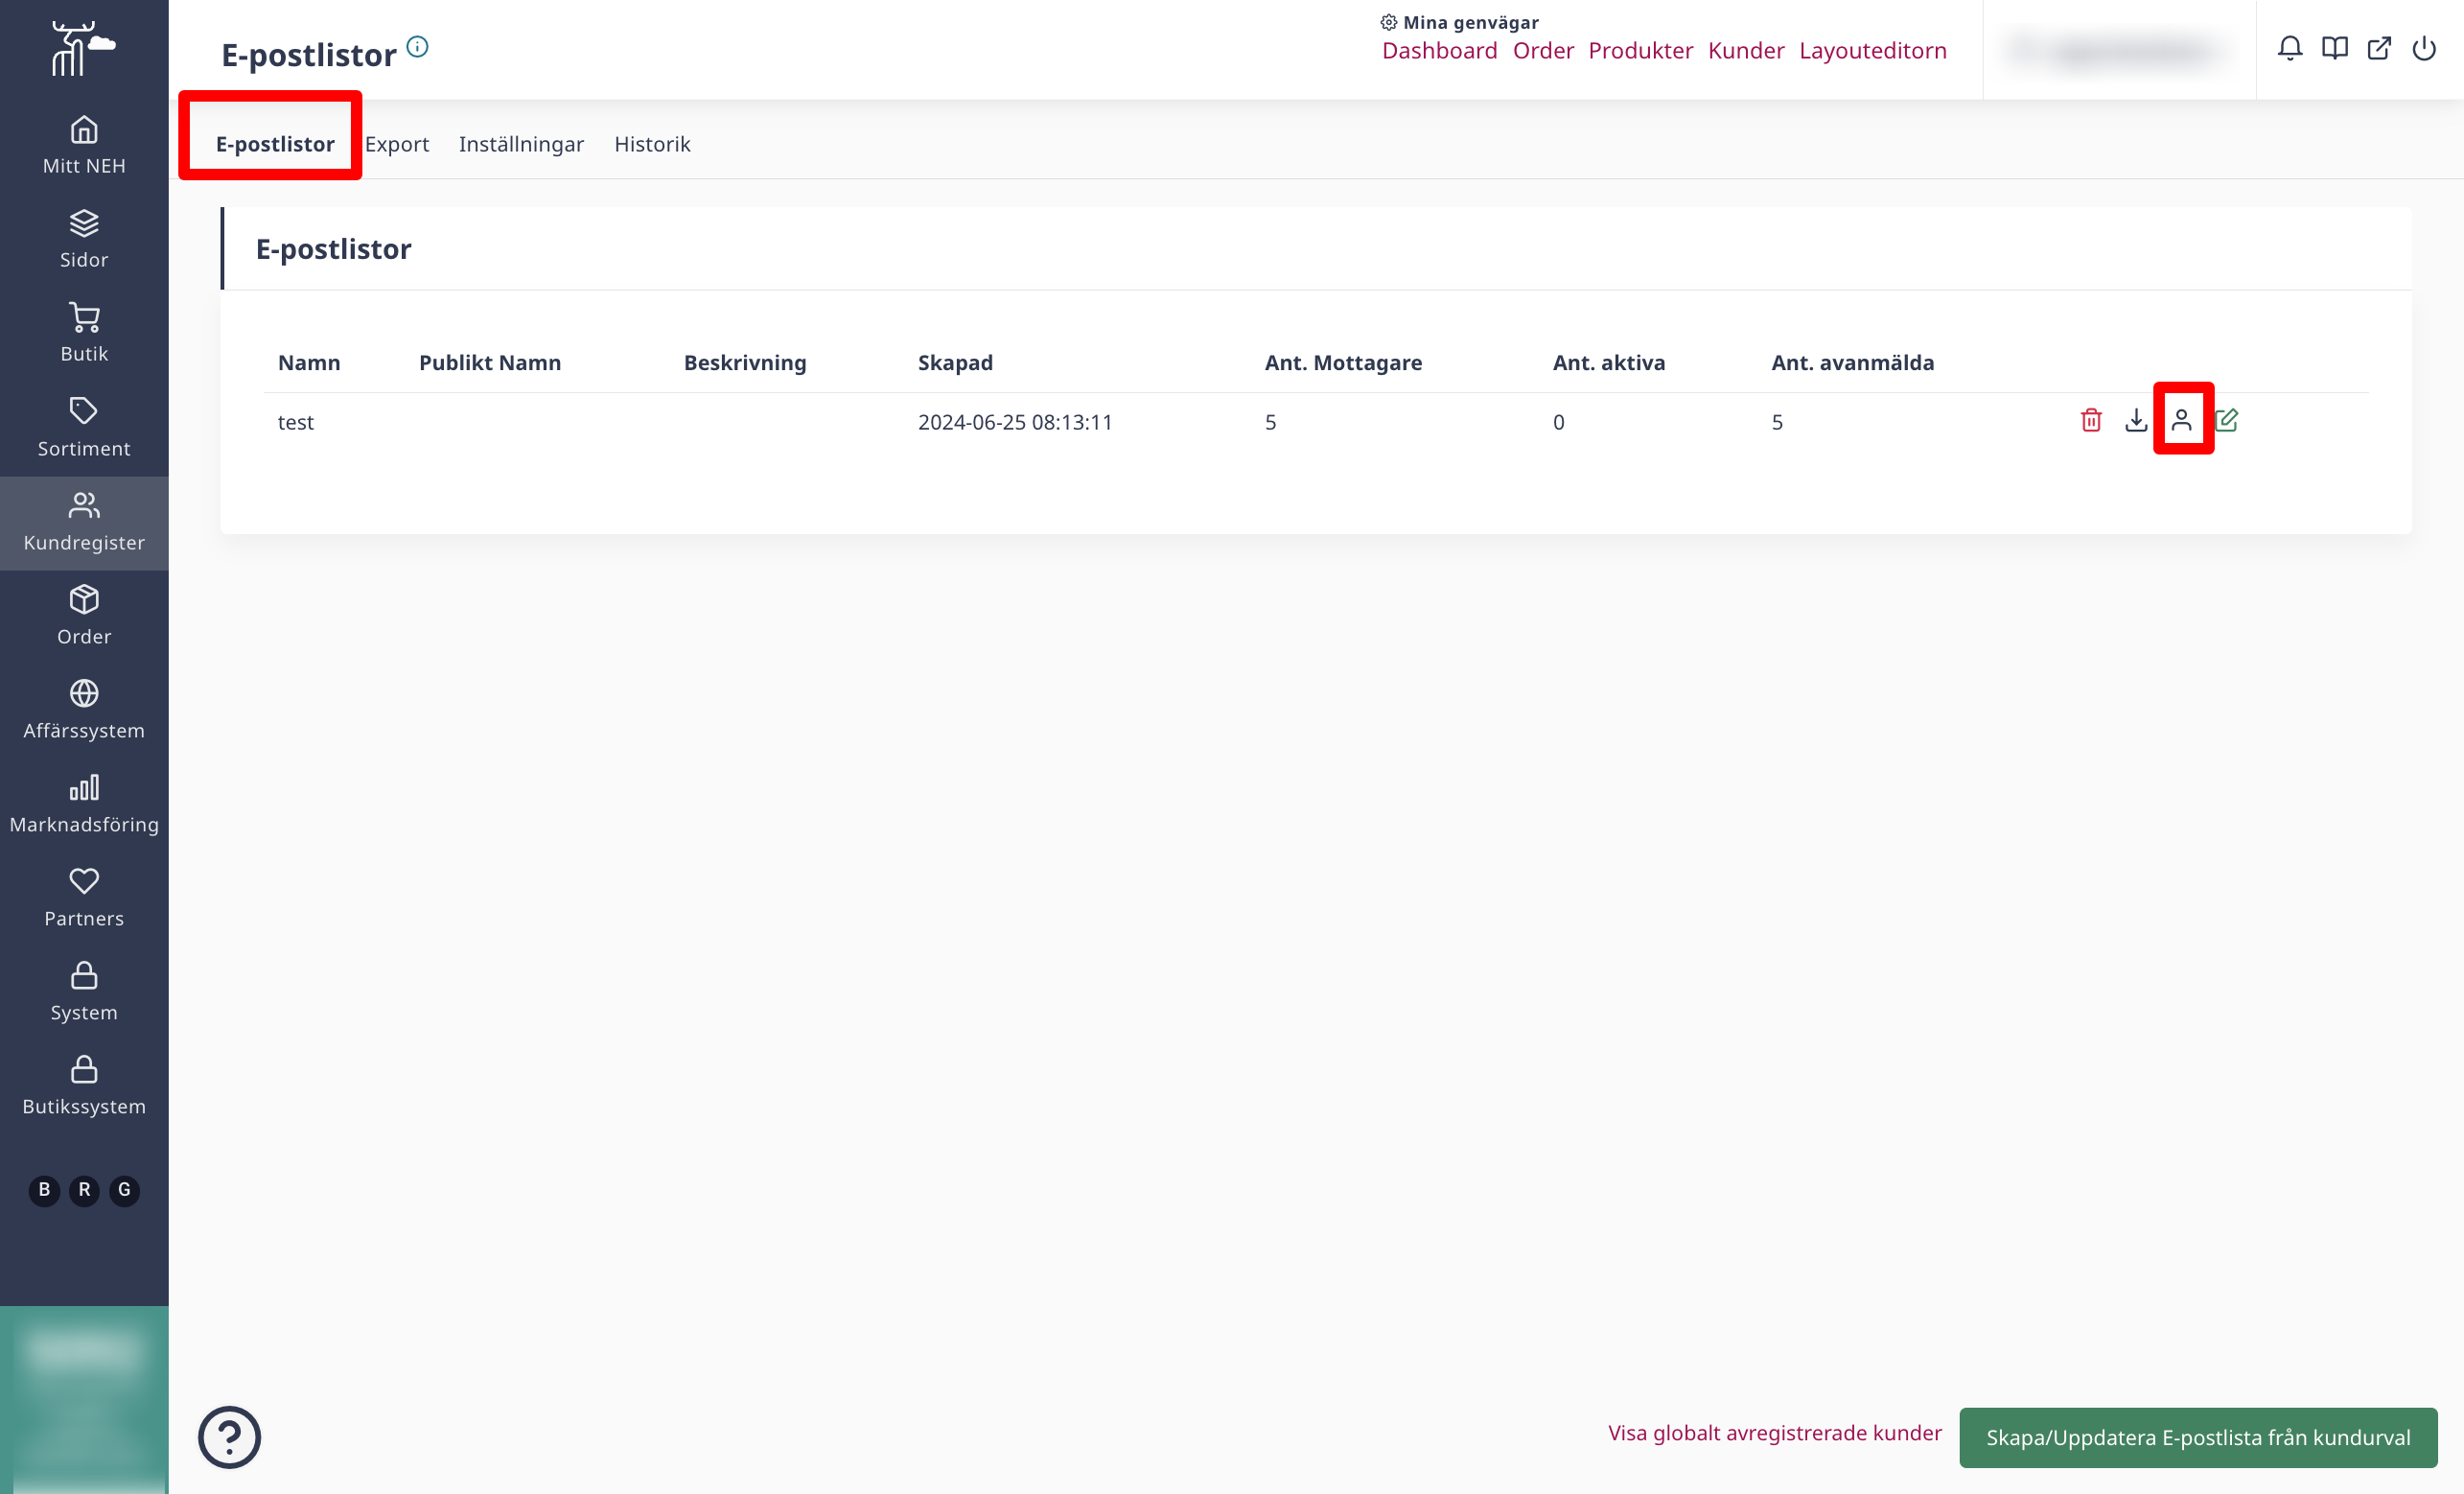Click the list name 'test'
2464x1494 pixels.
click(x=296, y=422)
